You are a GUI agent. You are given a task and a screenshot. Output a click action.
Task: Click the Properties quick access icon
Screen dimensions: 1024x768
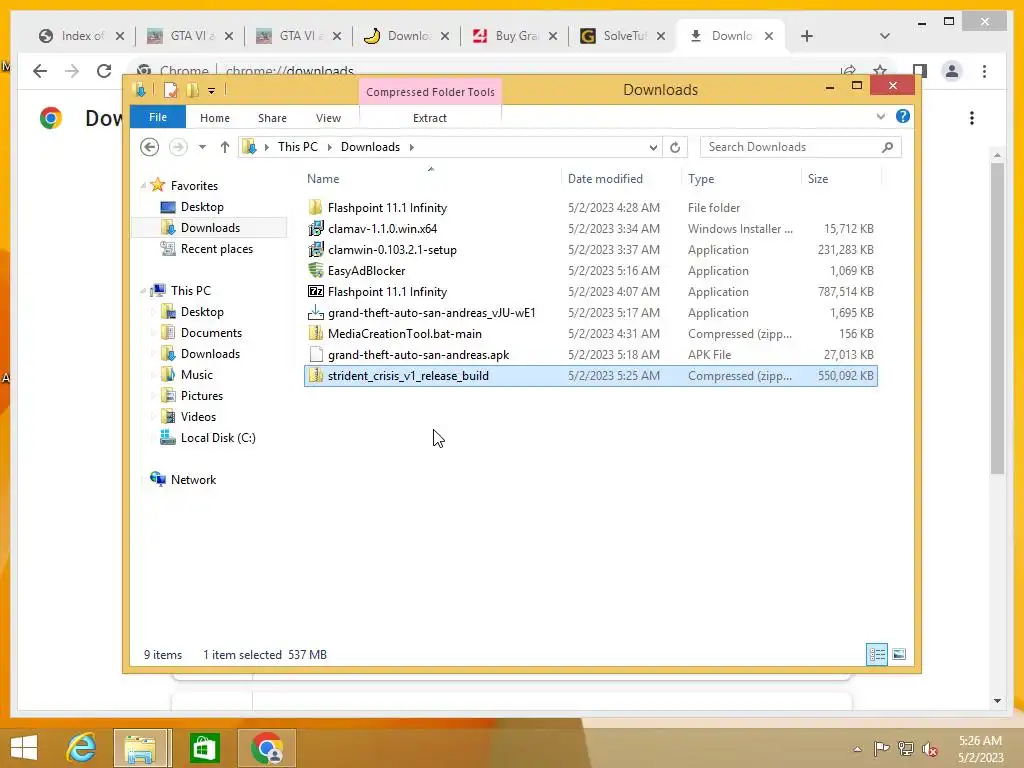(x=170, y=90)
